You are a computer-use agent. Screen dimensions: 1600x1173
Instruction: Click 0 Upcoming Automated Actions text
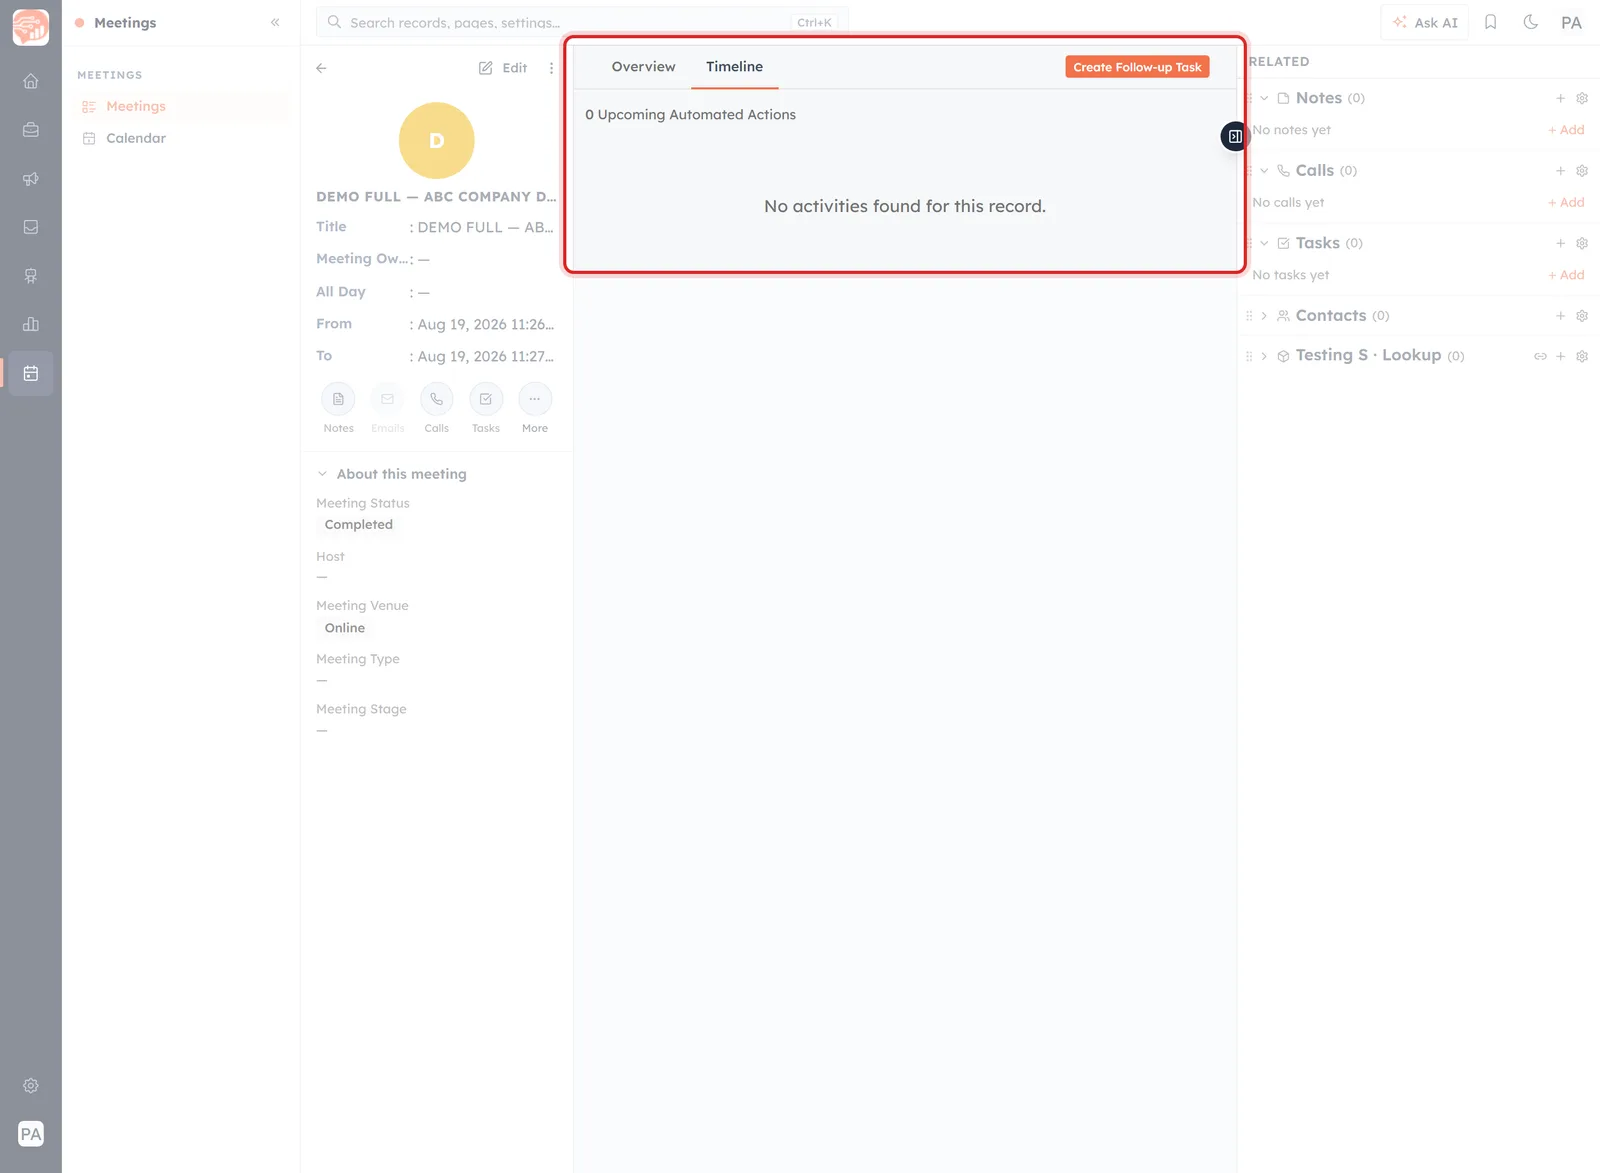(690, 115)
